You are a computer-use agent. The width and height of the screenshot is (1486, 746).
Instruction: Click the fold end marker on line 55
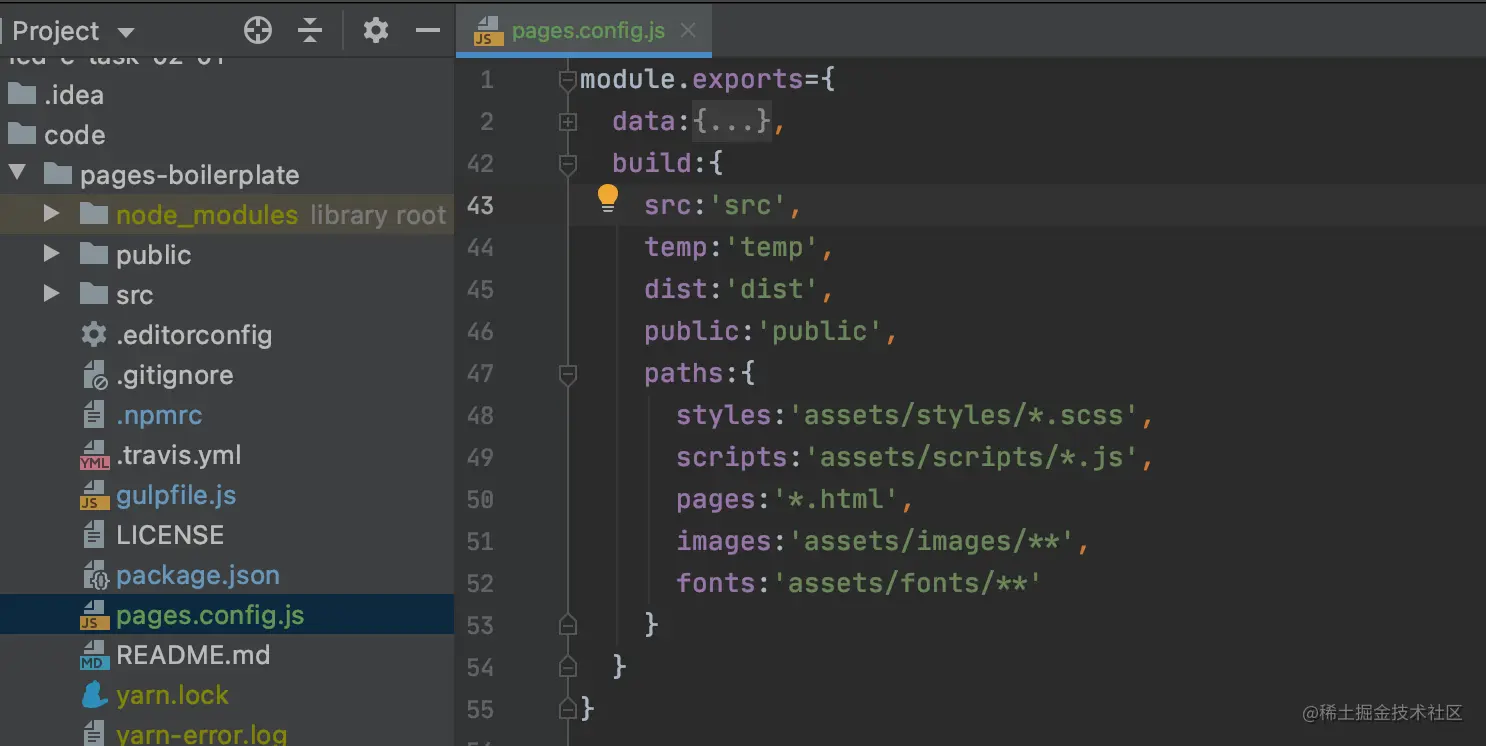point(568,709)
